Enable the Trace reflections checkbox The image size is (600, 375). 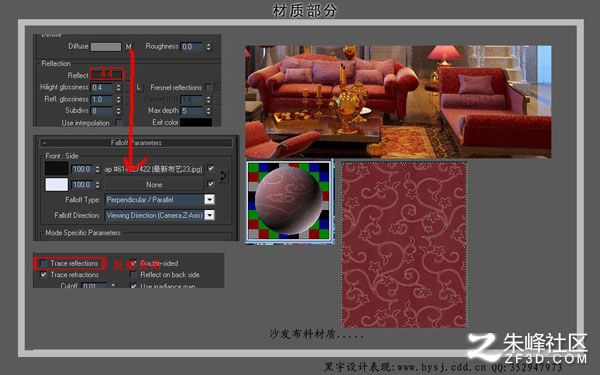[x=44, y=264]
